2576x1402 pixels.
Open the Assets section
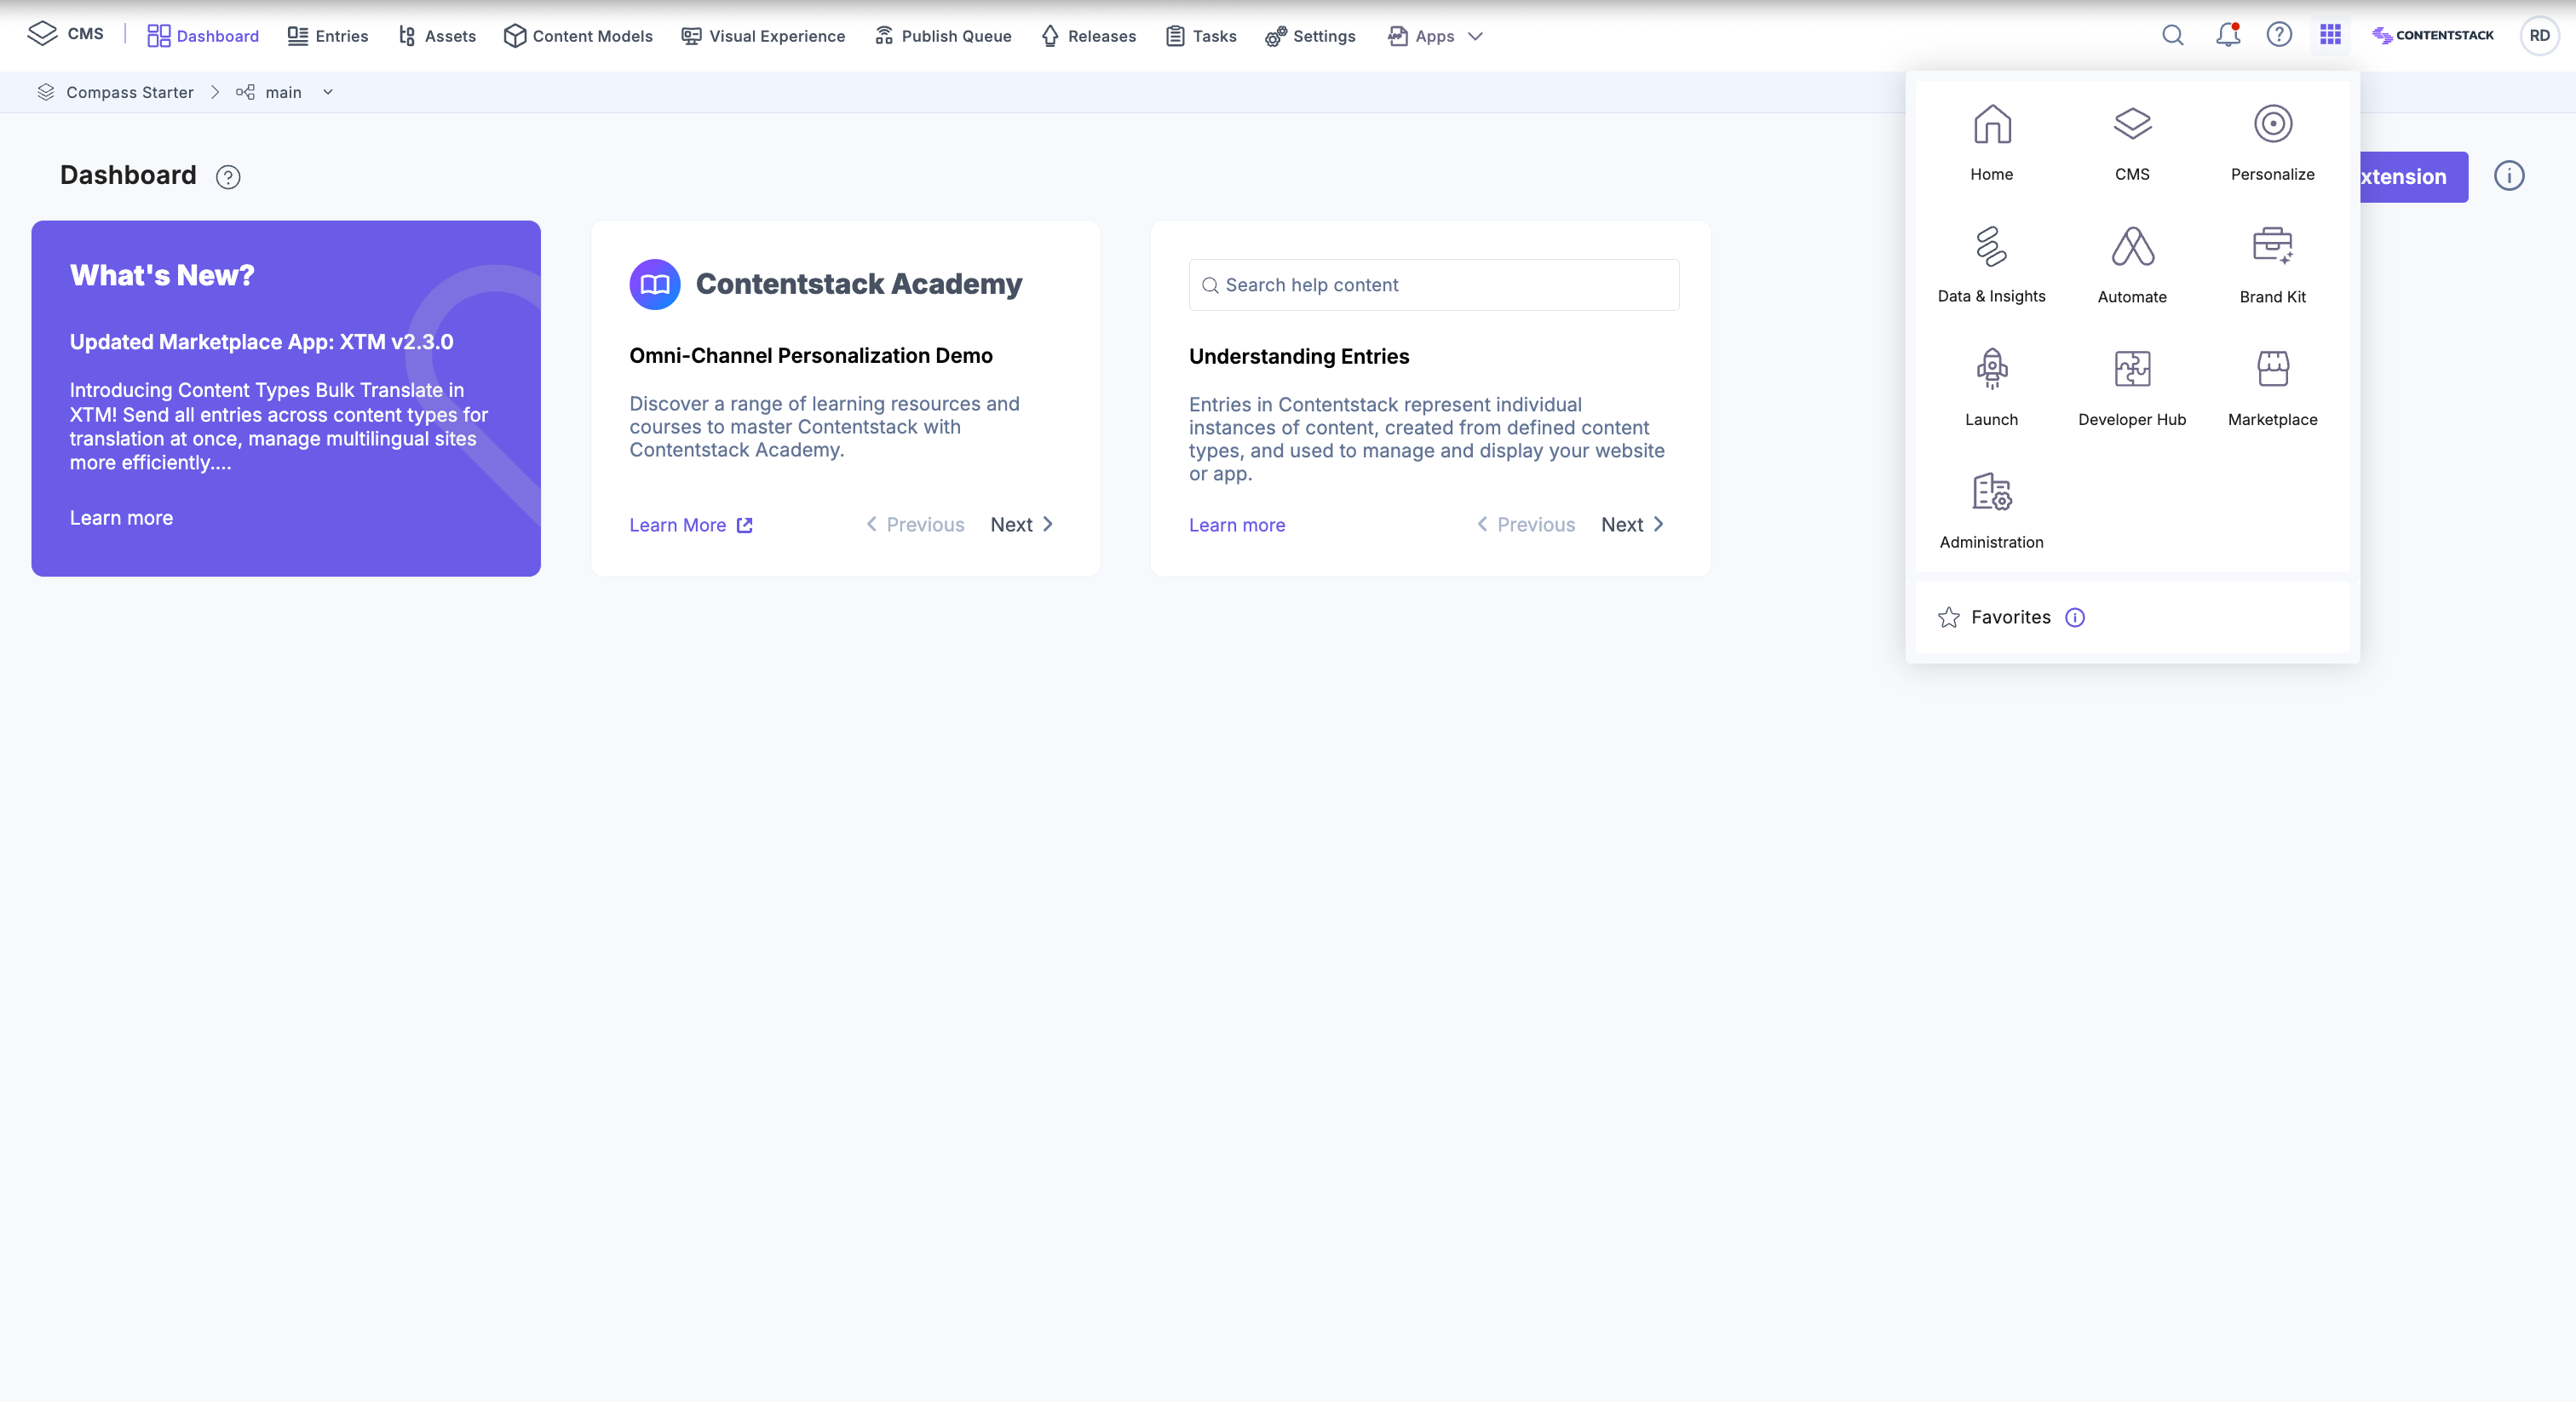437,36
